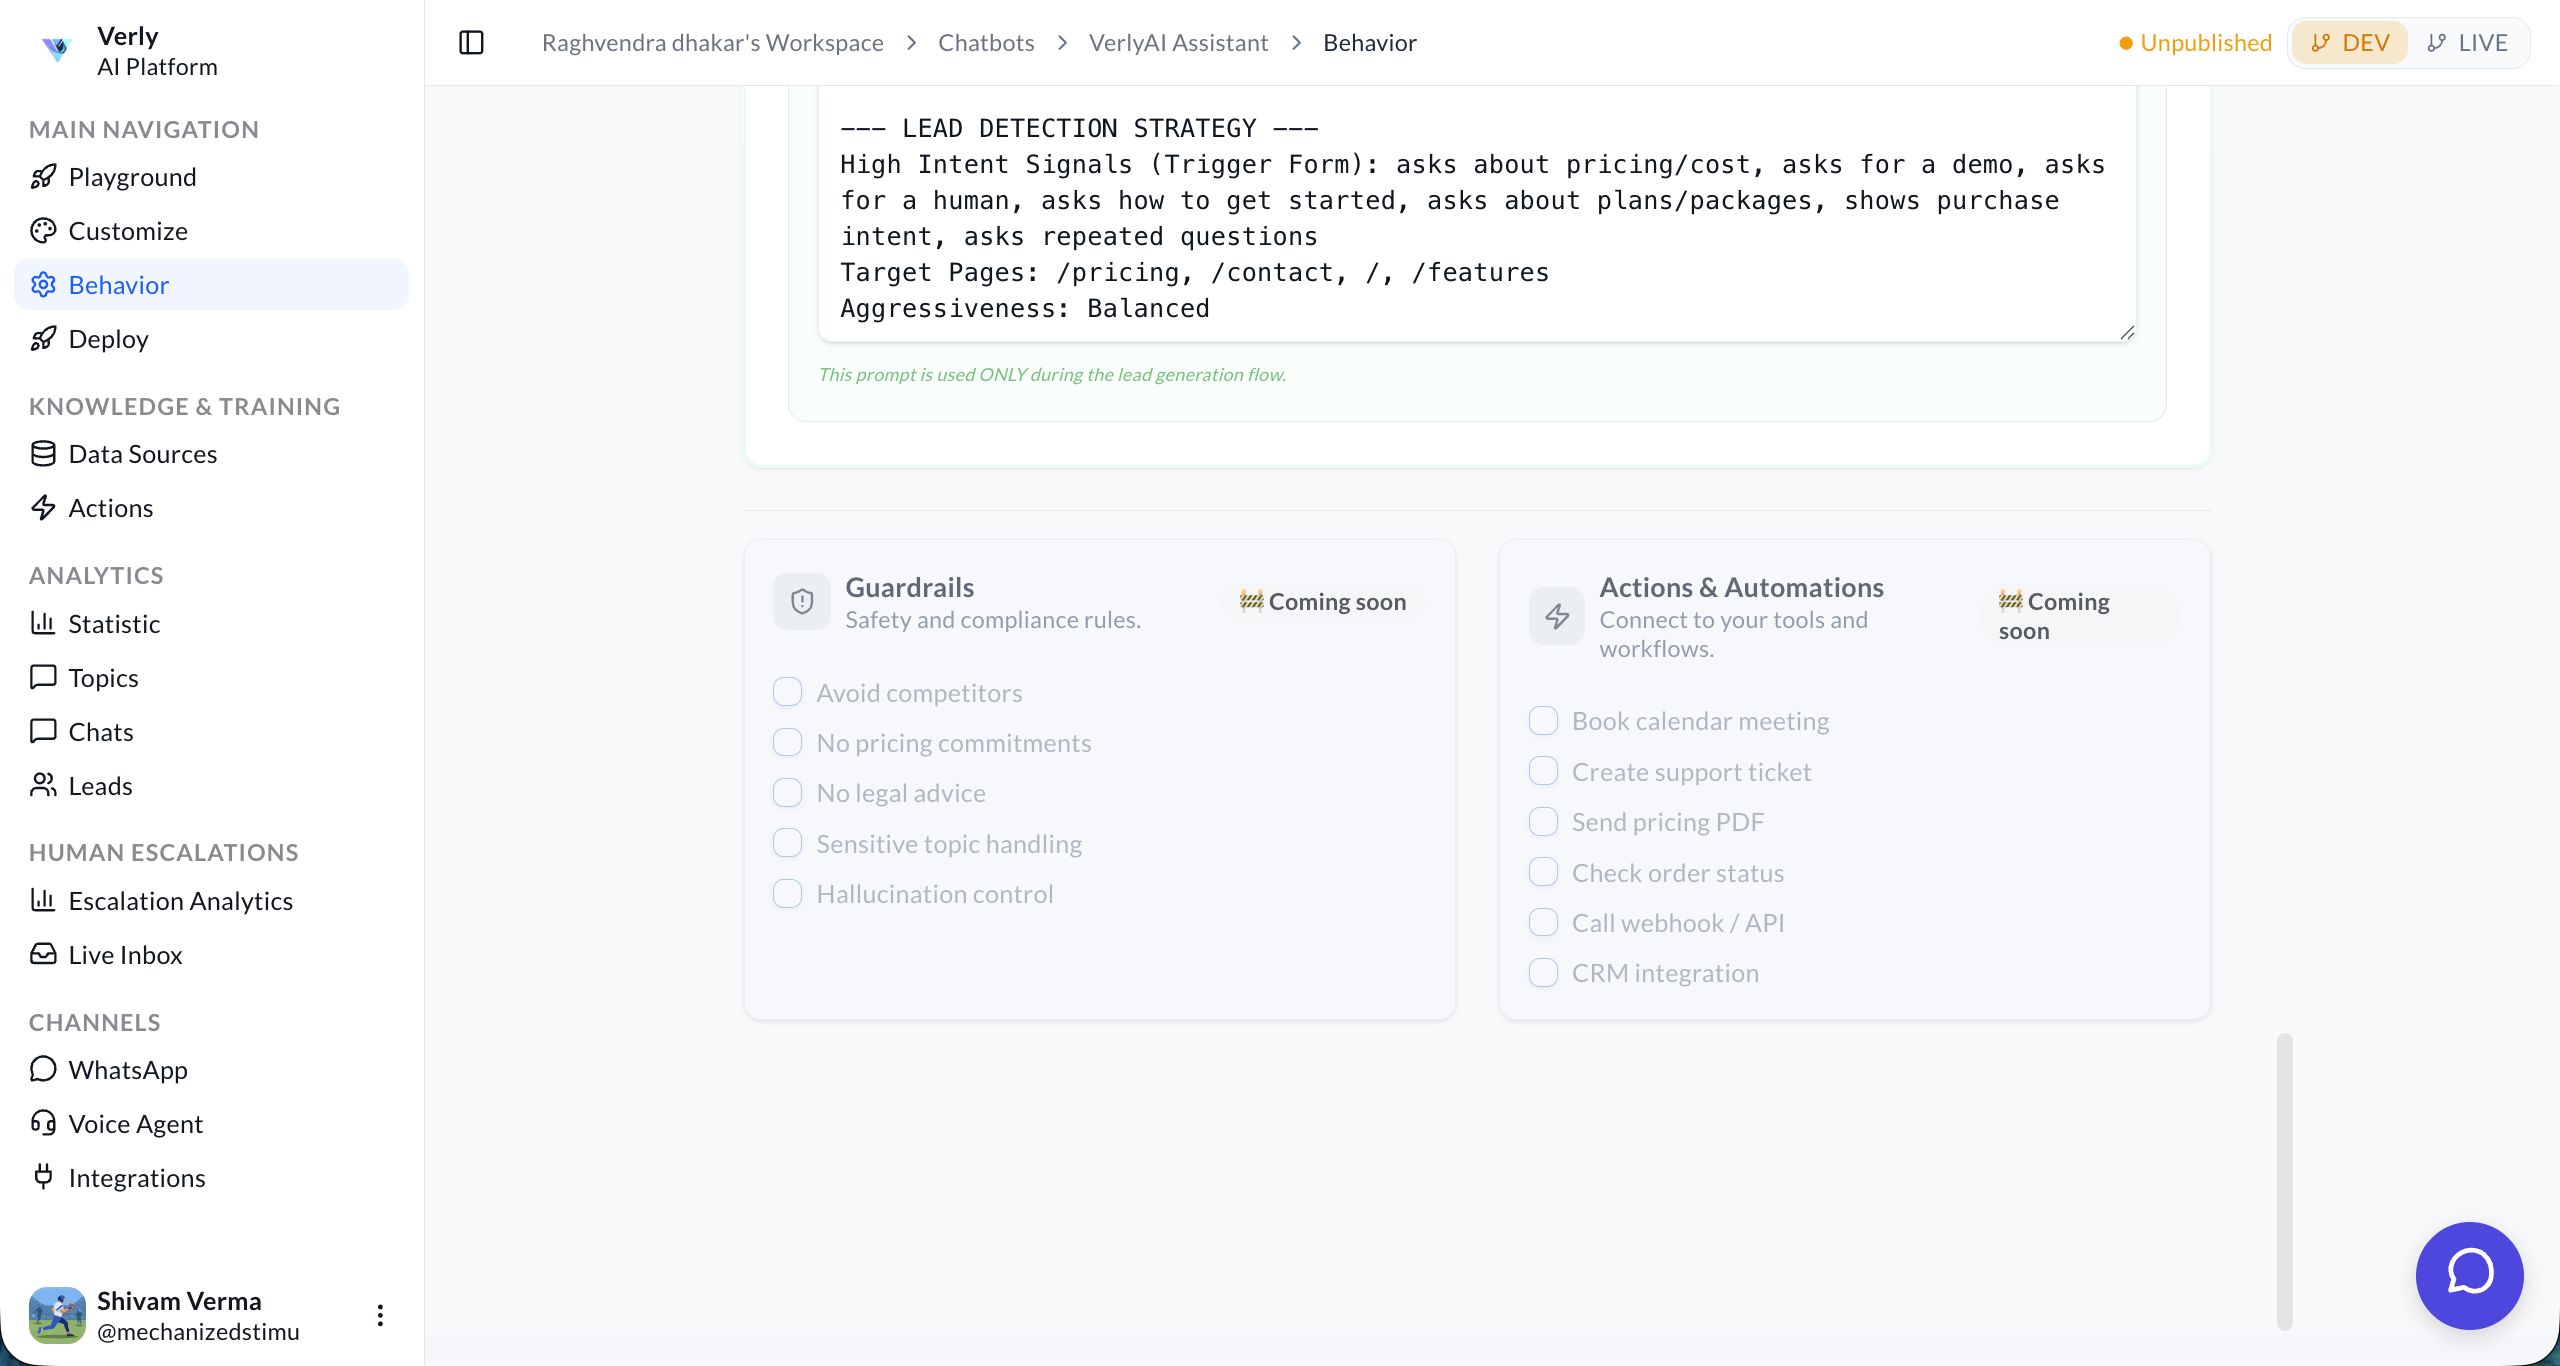The width and height of the screenshot is (2560, 1366).
Task: Click the Guardrails shield icon
Action: [802, 602]
